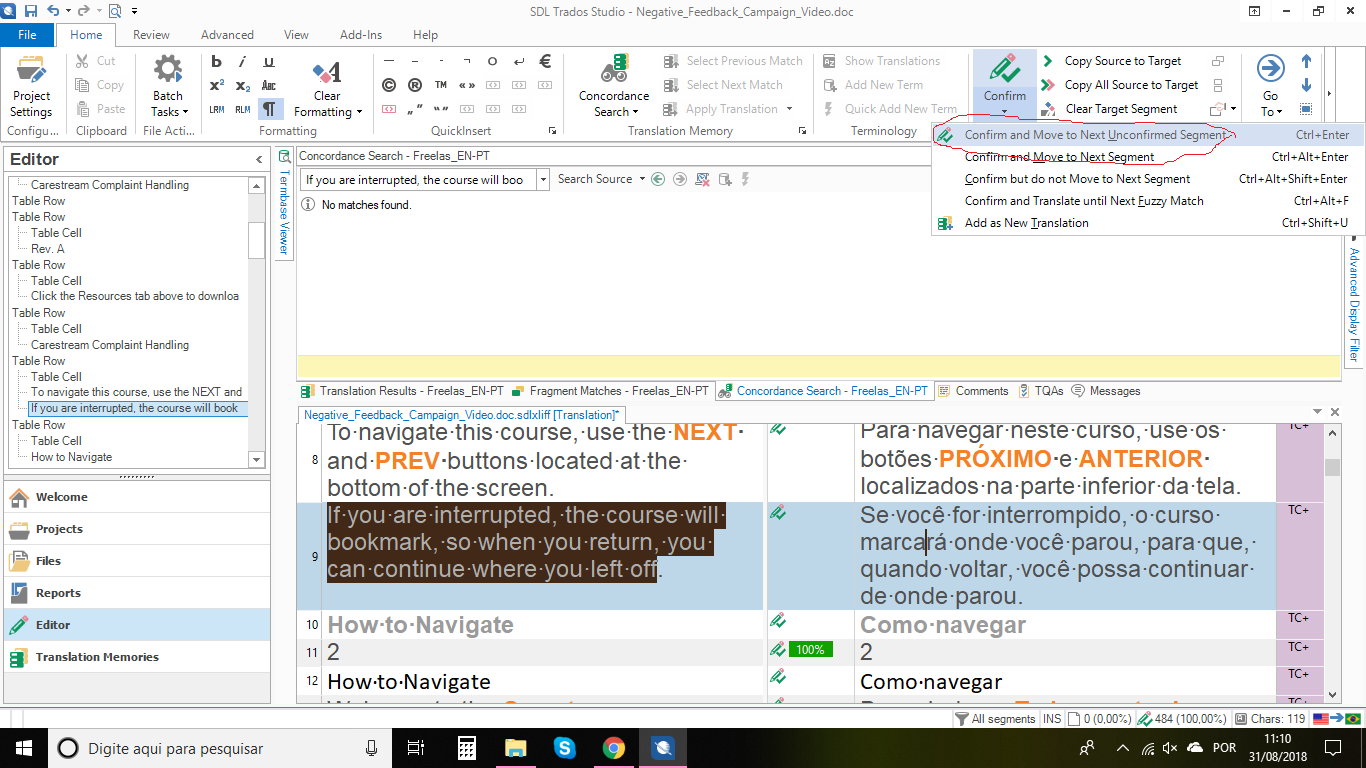
Task: Insert the TM trademark symbol
Action: (x=441, y=85)
